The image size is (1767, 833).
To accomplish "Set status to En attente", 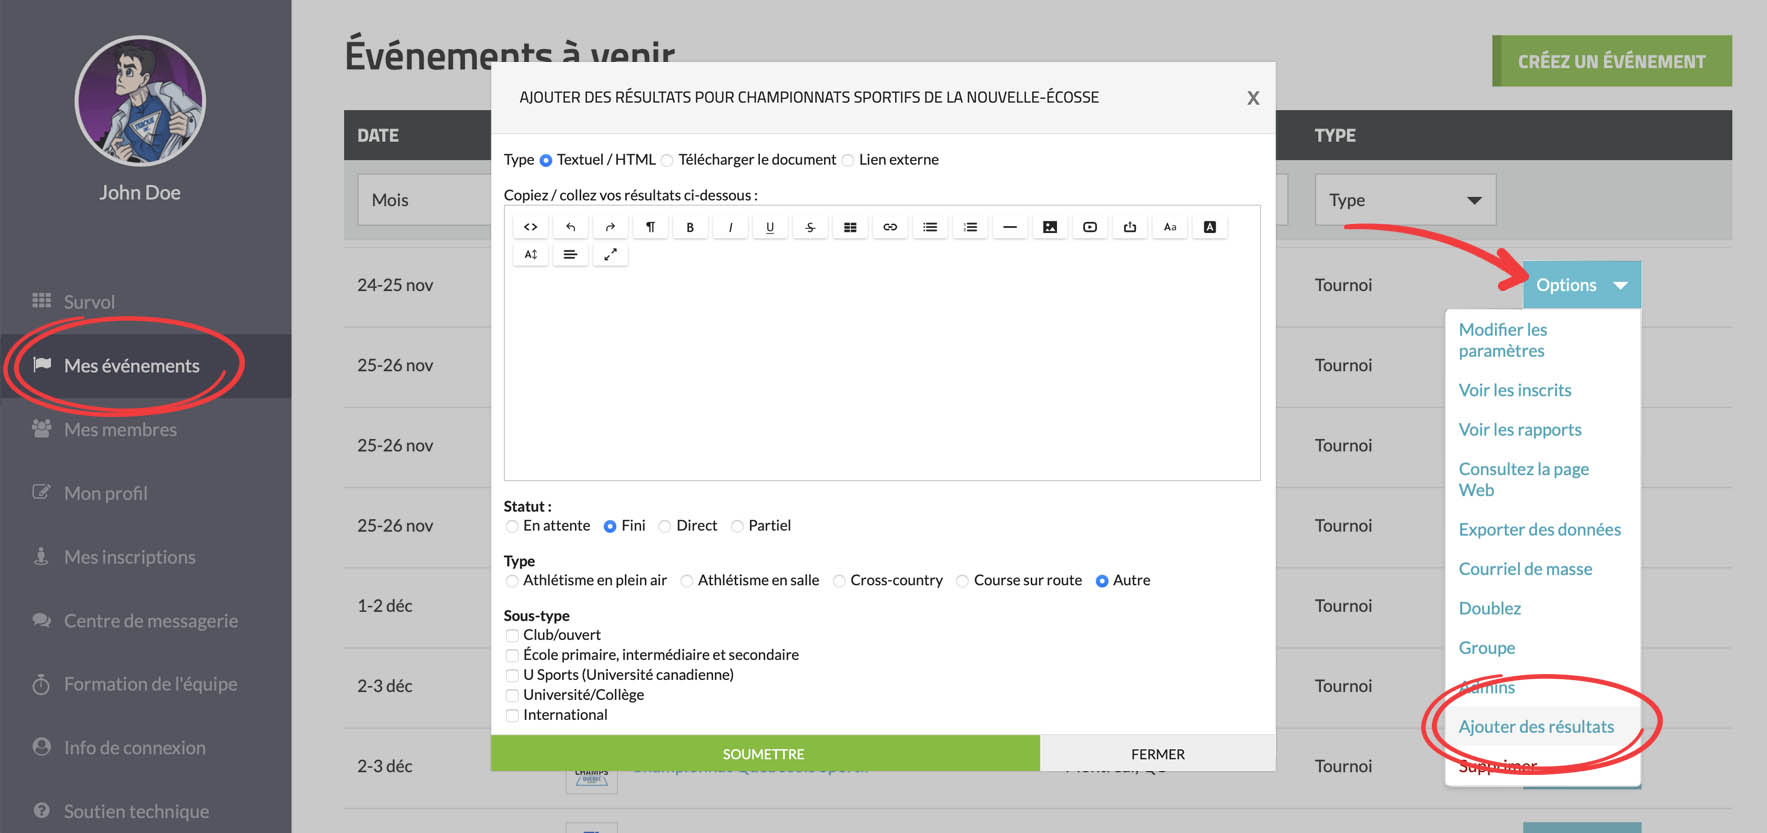I will coord(512,526).
